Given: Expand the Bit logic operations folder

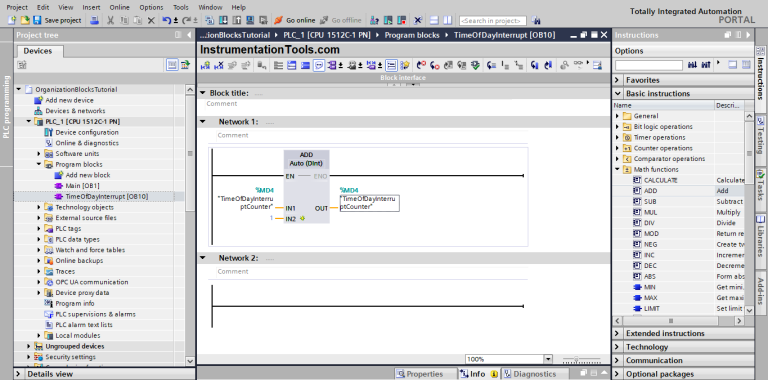Looking at the screenshot, I should tap(617, 127).
